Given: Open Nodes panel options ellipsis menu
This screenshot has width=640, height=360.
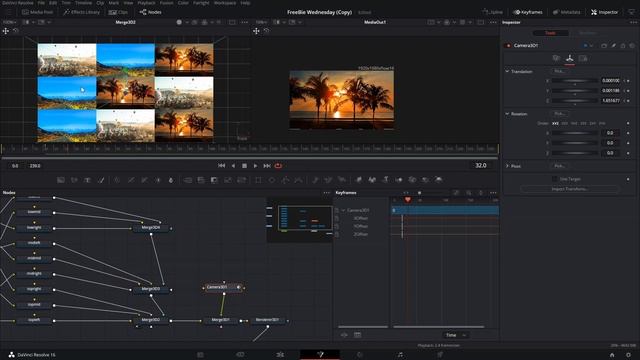Looking at the screenshot, I should click(x=327, y=193).
